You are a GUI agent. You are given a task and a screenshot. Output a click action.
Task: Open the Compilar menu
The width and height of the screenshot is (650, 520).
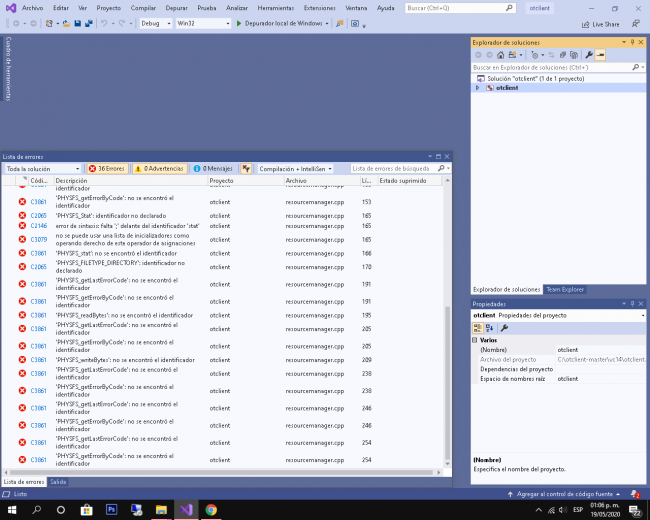[143, 8]
